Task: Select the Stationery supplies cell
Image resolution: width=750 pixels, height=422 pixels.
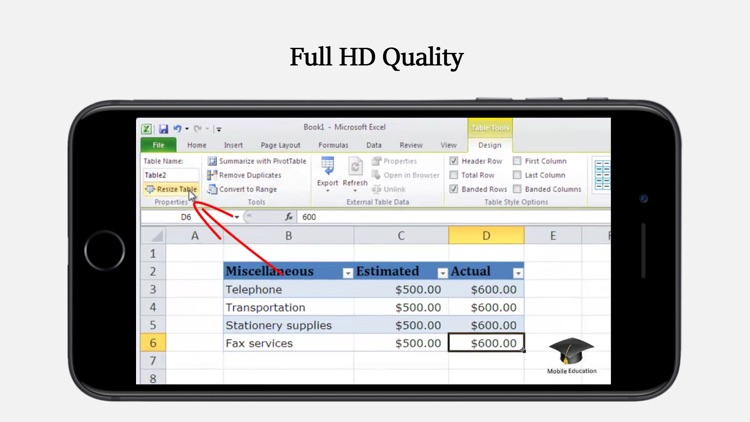Action: [x=288, y=325]
